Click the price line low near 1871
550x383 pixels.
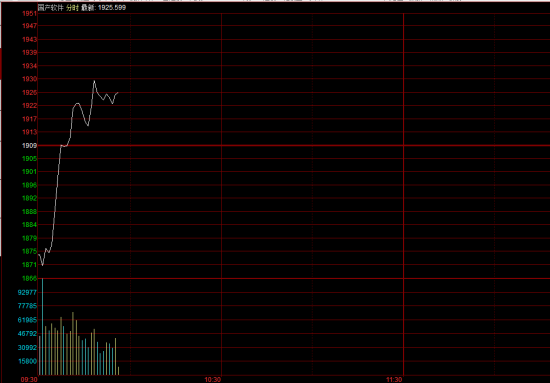[42, 265]
